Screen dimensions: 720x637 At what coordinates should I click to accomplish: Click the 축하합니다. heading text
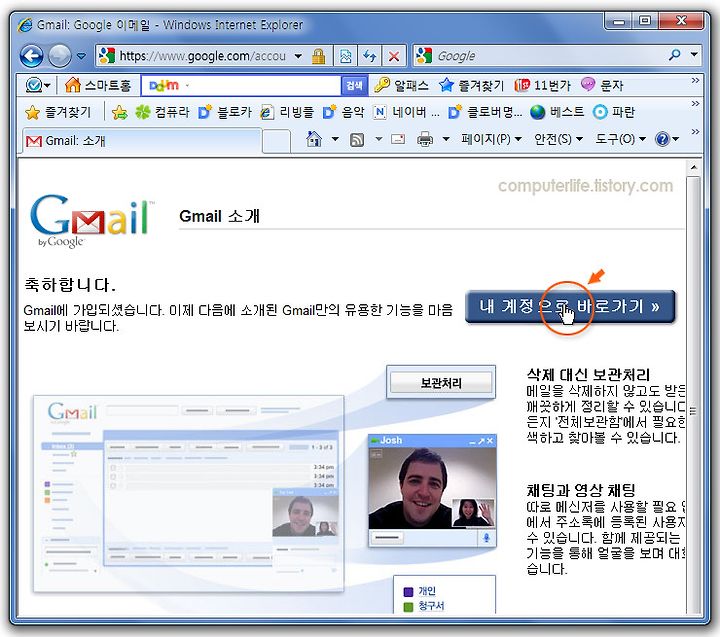point(70,285)
